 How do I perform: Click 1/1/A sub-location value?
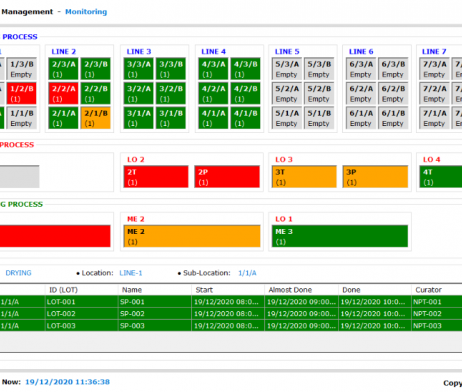(247, 273)
